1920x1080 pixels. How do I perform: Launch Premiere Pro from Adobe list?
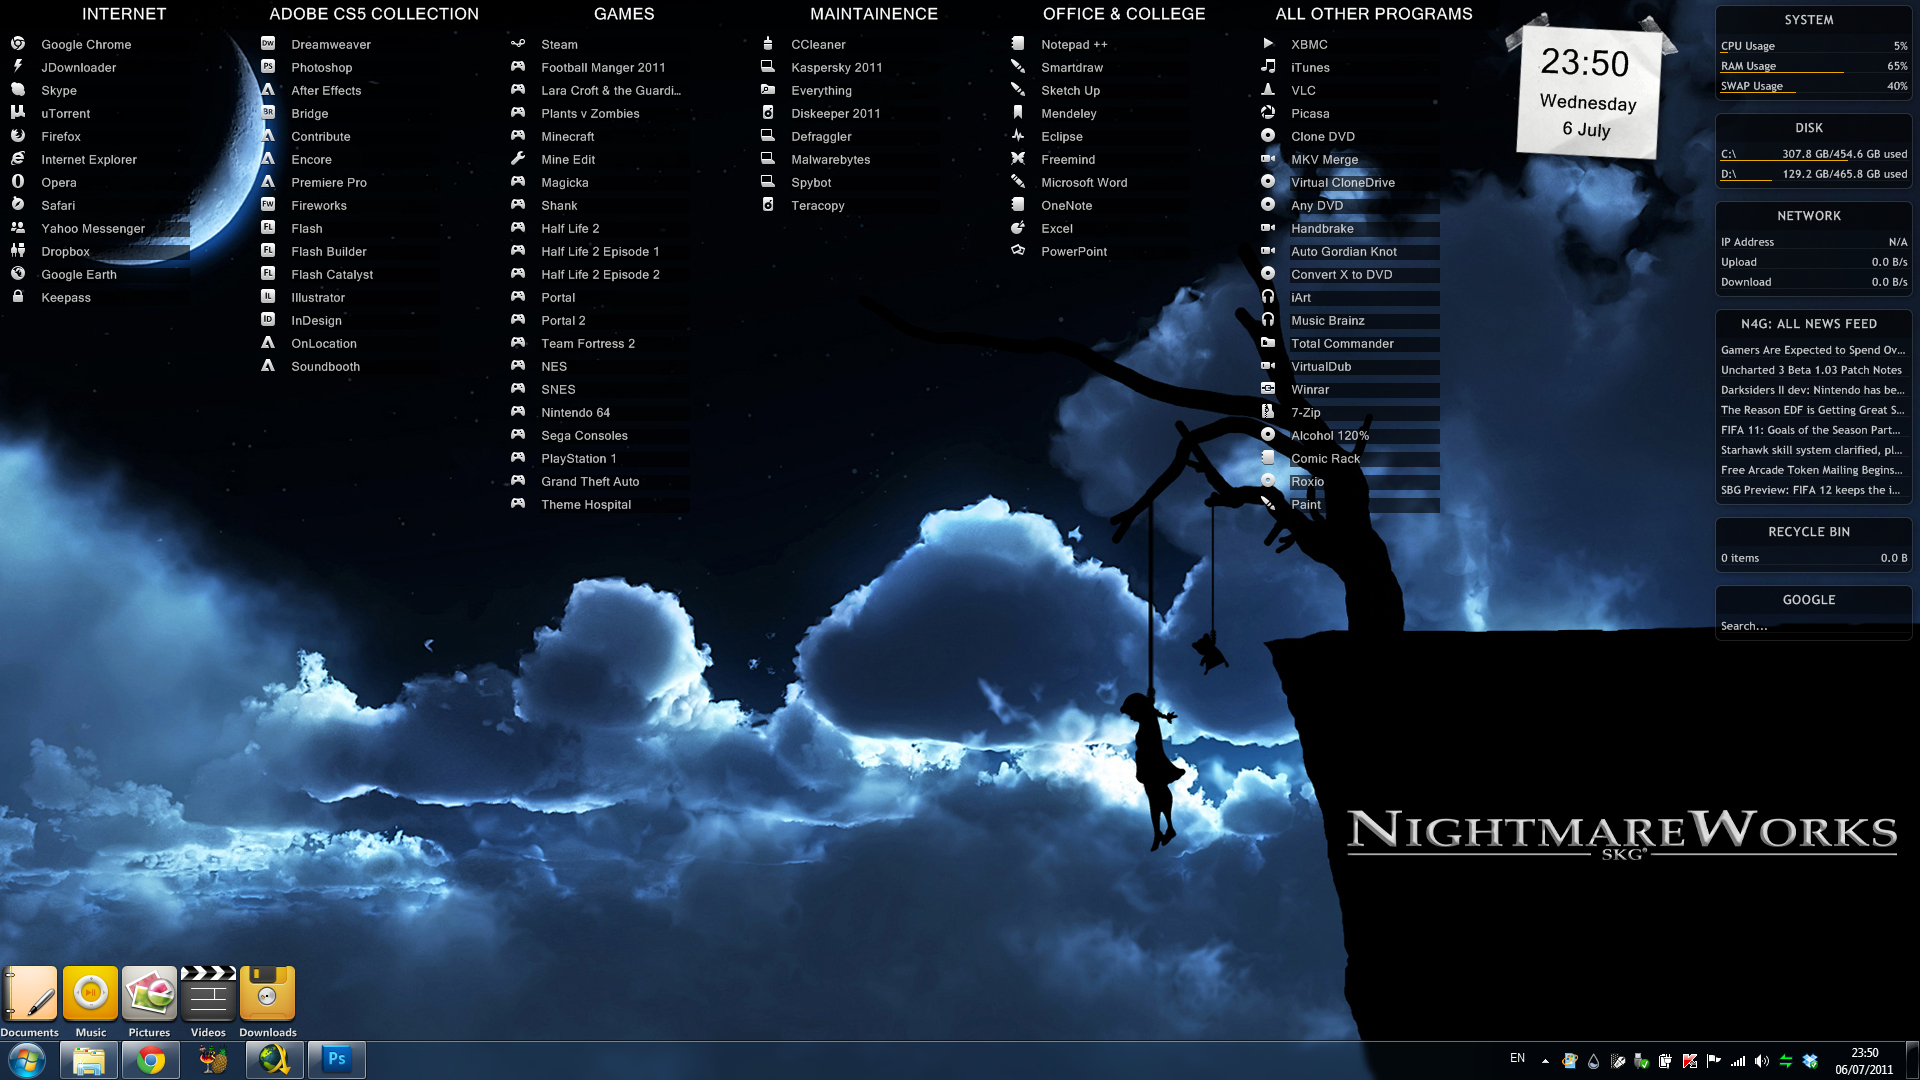point(328,182)
